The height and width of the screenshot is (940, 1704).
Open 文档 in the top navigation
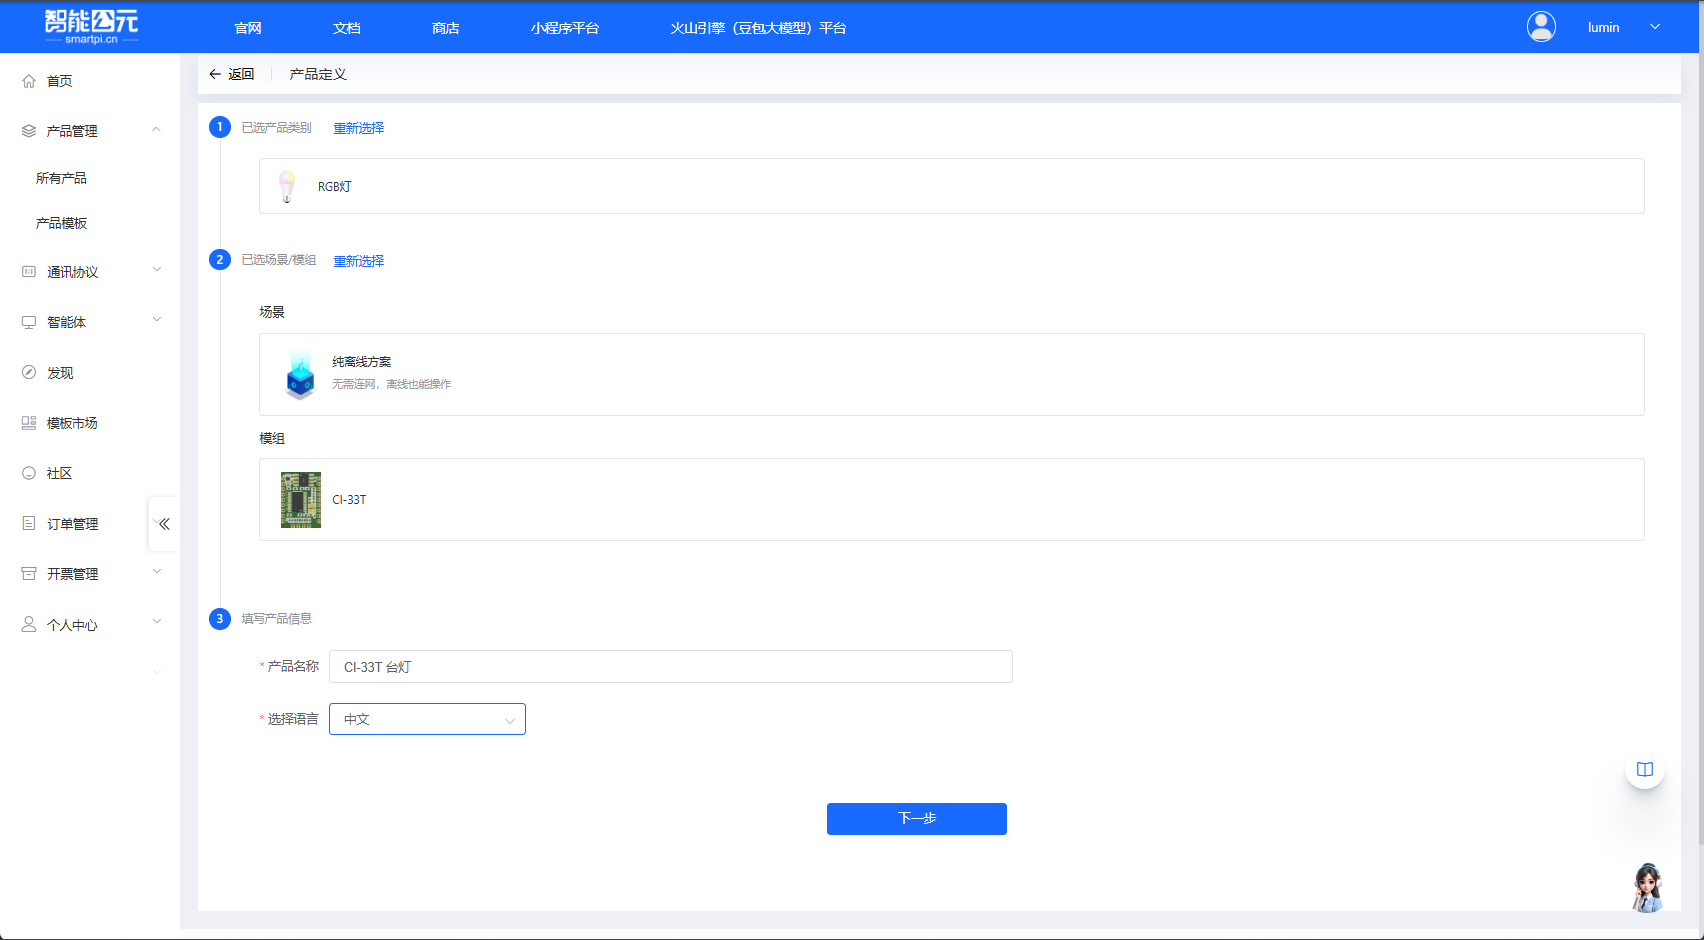(347, 28)
